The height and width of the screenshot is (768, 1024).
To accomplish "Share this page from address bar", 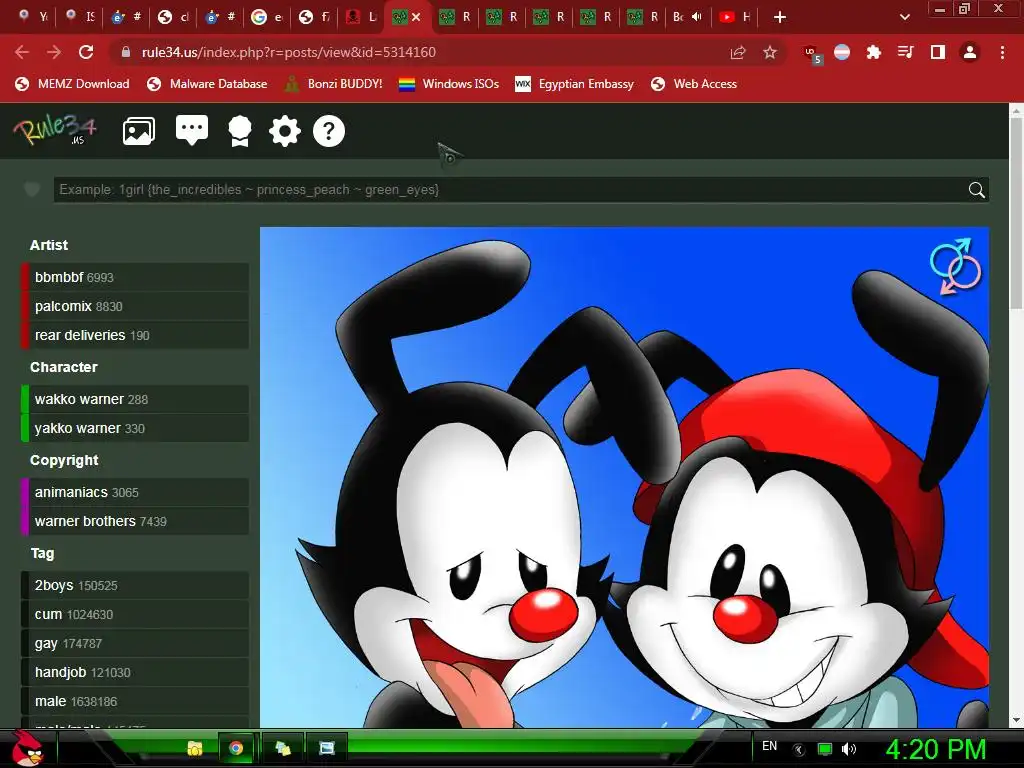I will [x=738, y=52].
